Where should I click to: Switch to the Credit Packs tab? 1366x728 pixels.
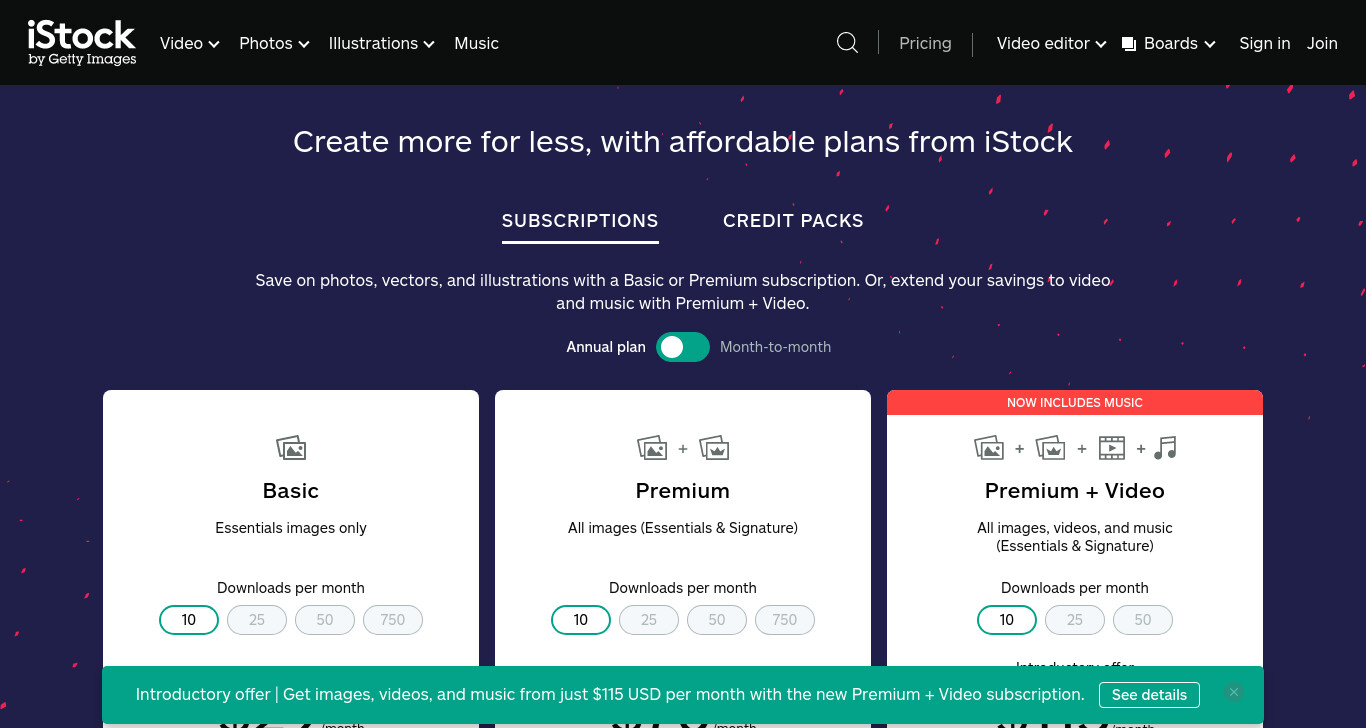pos(793,221)
